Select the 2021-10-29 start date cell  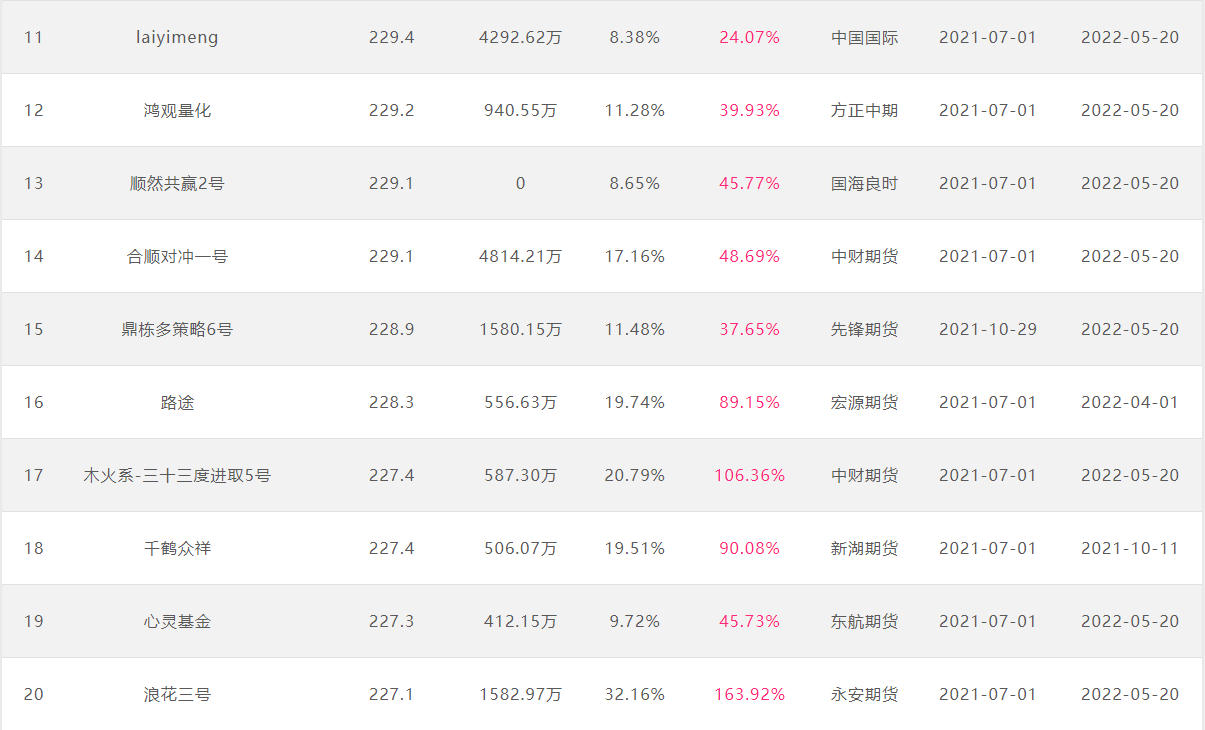[988, 330]
